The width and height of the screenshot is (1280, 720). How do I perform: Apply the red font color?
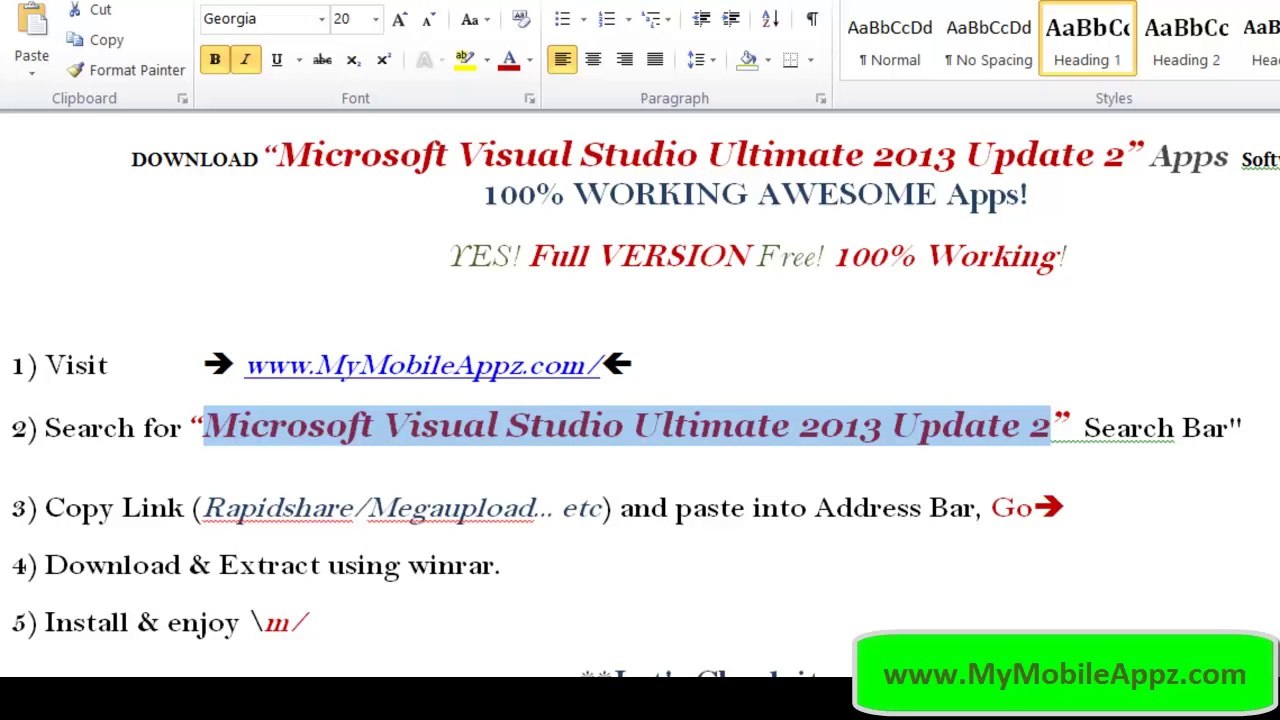[509, 60]
